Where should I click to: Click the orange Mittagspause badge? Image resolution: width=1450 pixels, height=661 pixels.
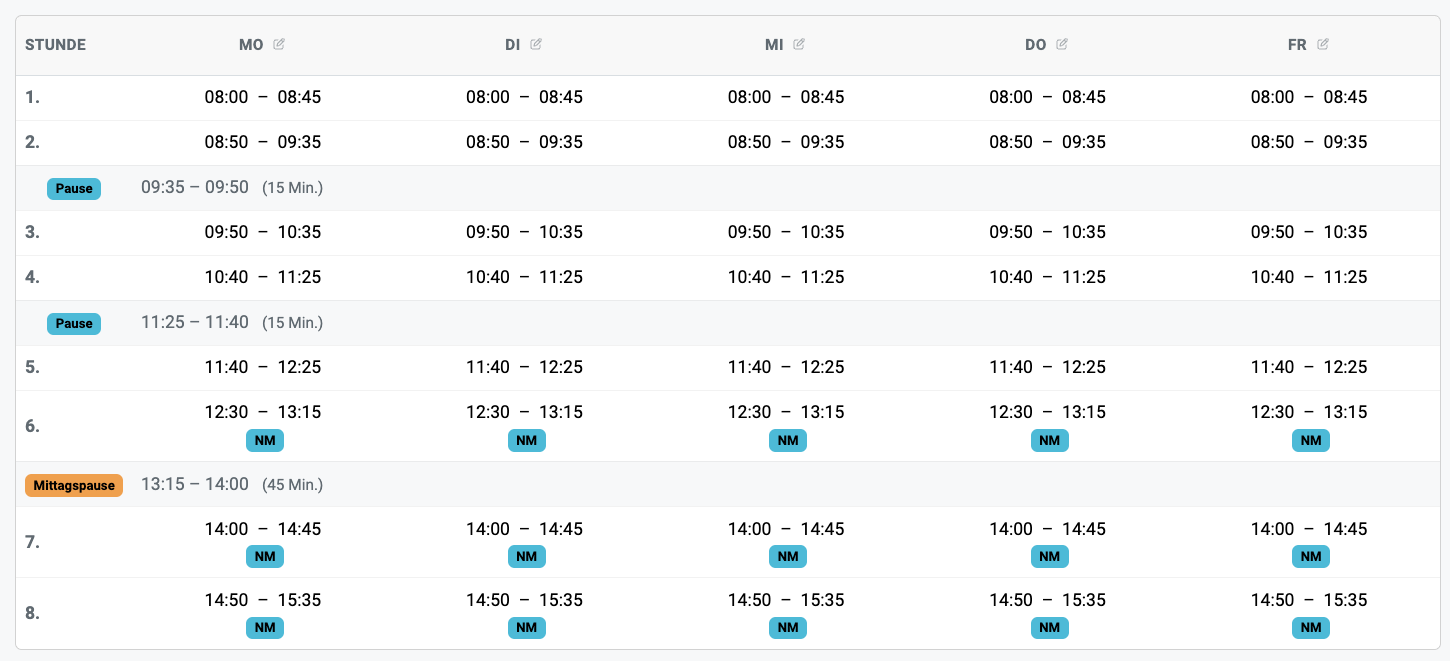click(74, 485)
